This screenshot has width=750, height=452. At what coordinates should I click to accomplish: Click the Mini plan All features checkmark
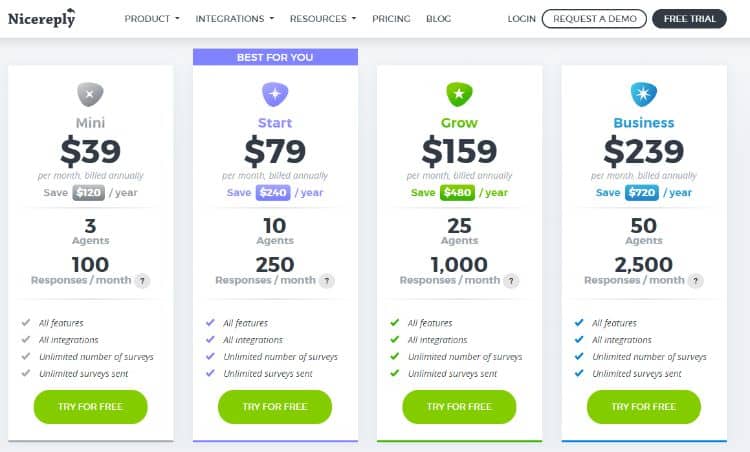coord(26,323)
